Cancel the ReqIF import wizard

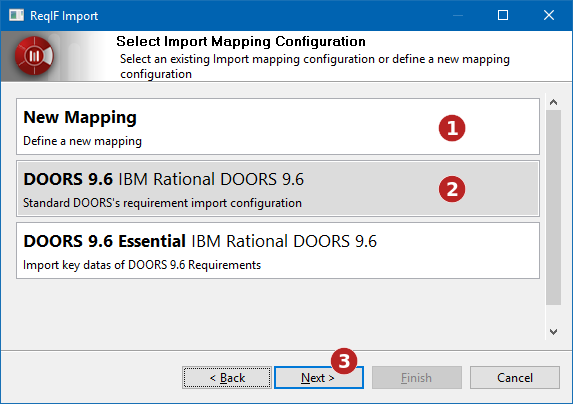point(515,378)
